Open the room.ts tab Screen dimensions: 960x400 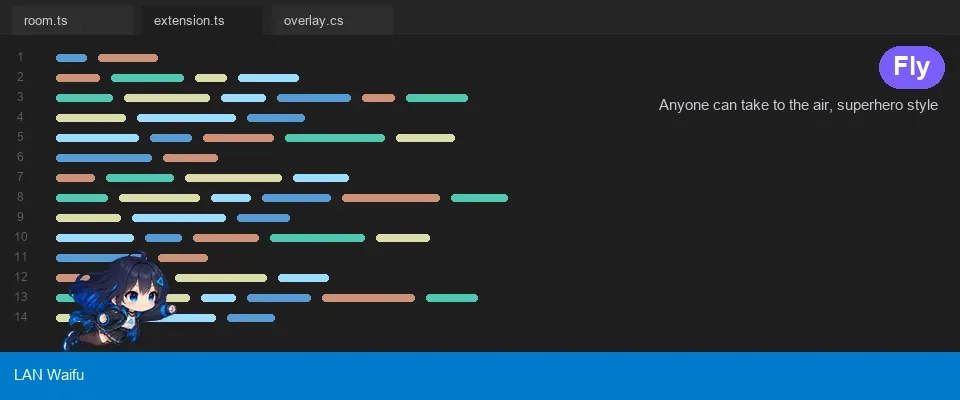coord(72,20)
